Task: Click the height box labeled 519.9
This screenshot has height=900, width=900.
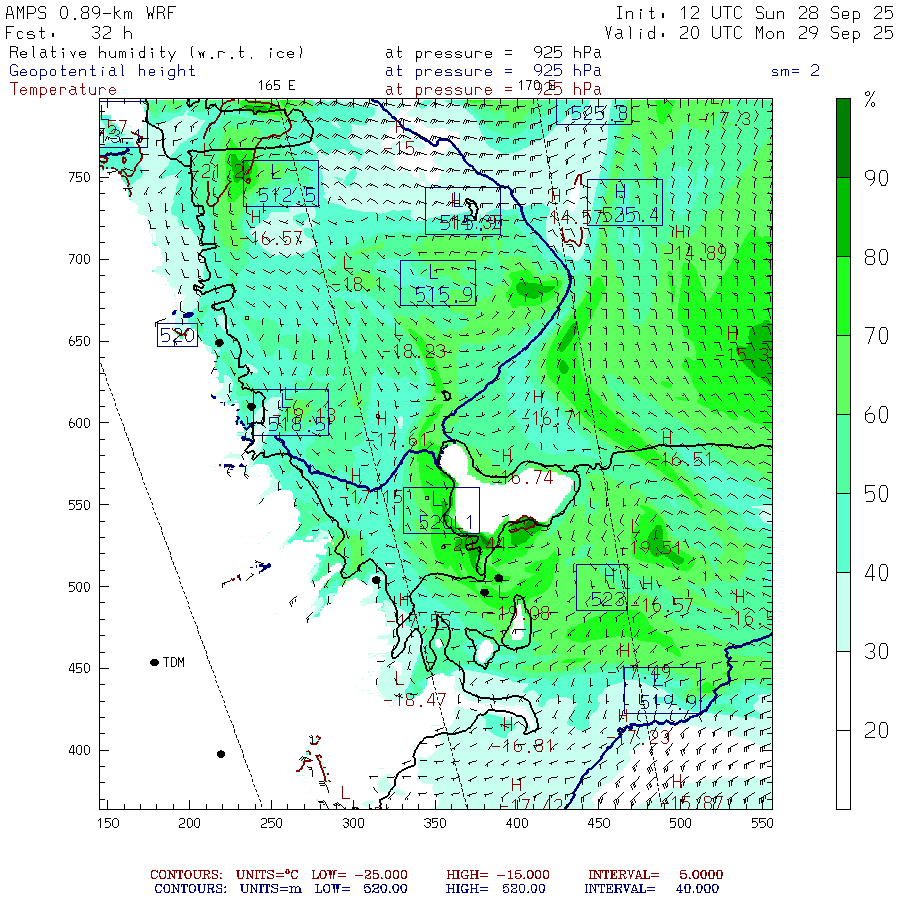Action: [x=662, y=690]
